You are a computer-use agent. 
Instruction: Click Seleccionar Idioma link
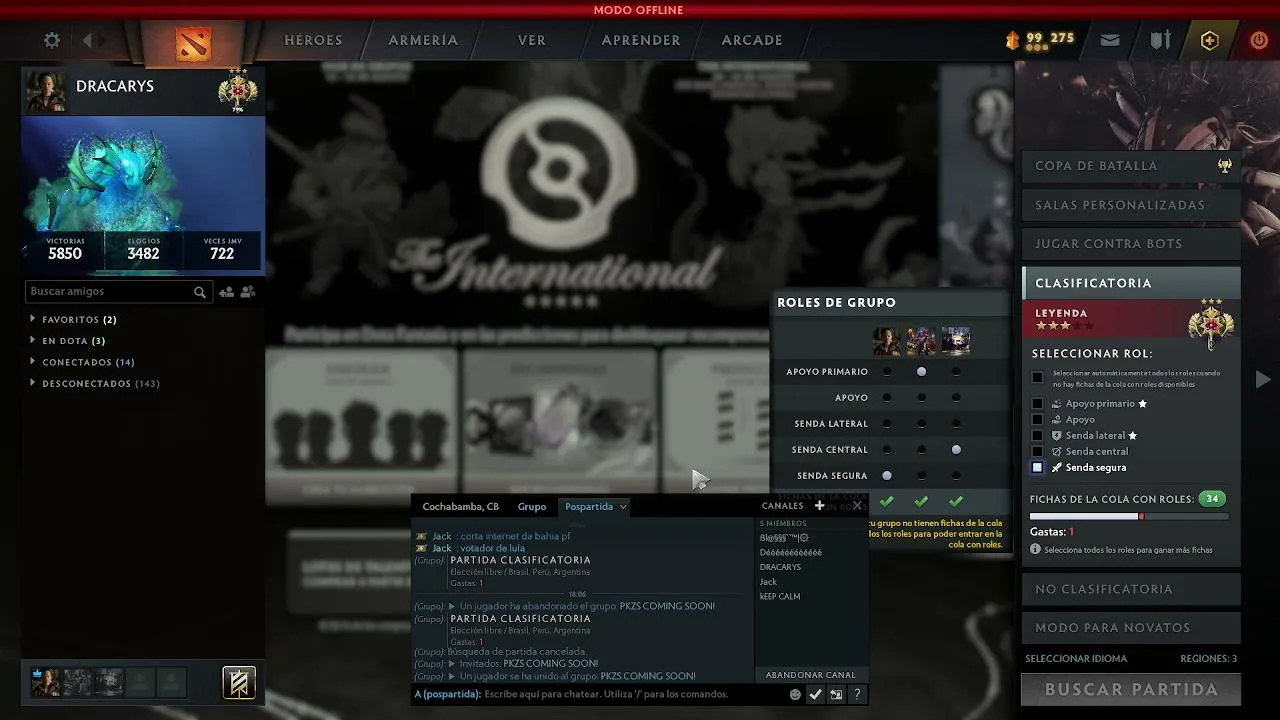point(1076,659)
